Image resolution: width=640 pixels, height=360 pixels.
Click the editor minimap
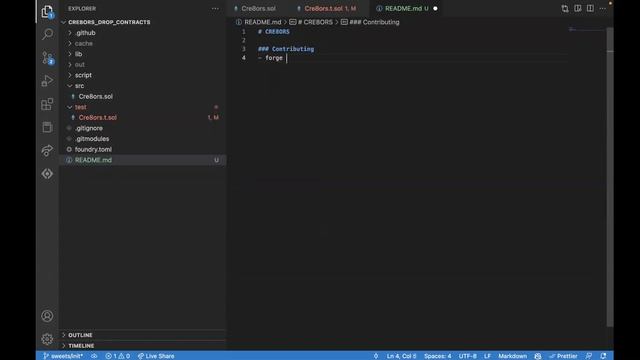coord(586,29)
